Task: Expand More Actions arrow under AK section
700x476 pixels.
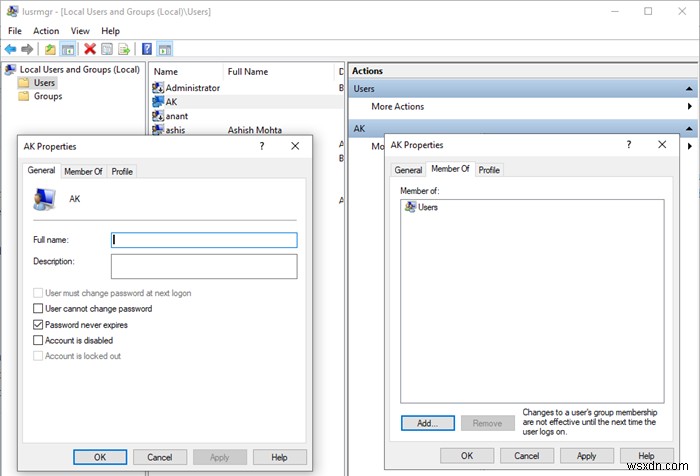Action: 689,146
